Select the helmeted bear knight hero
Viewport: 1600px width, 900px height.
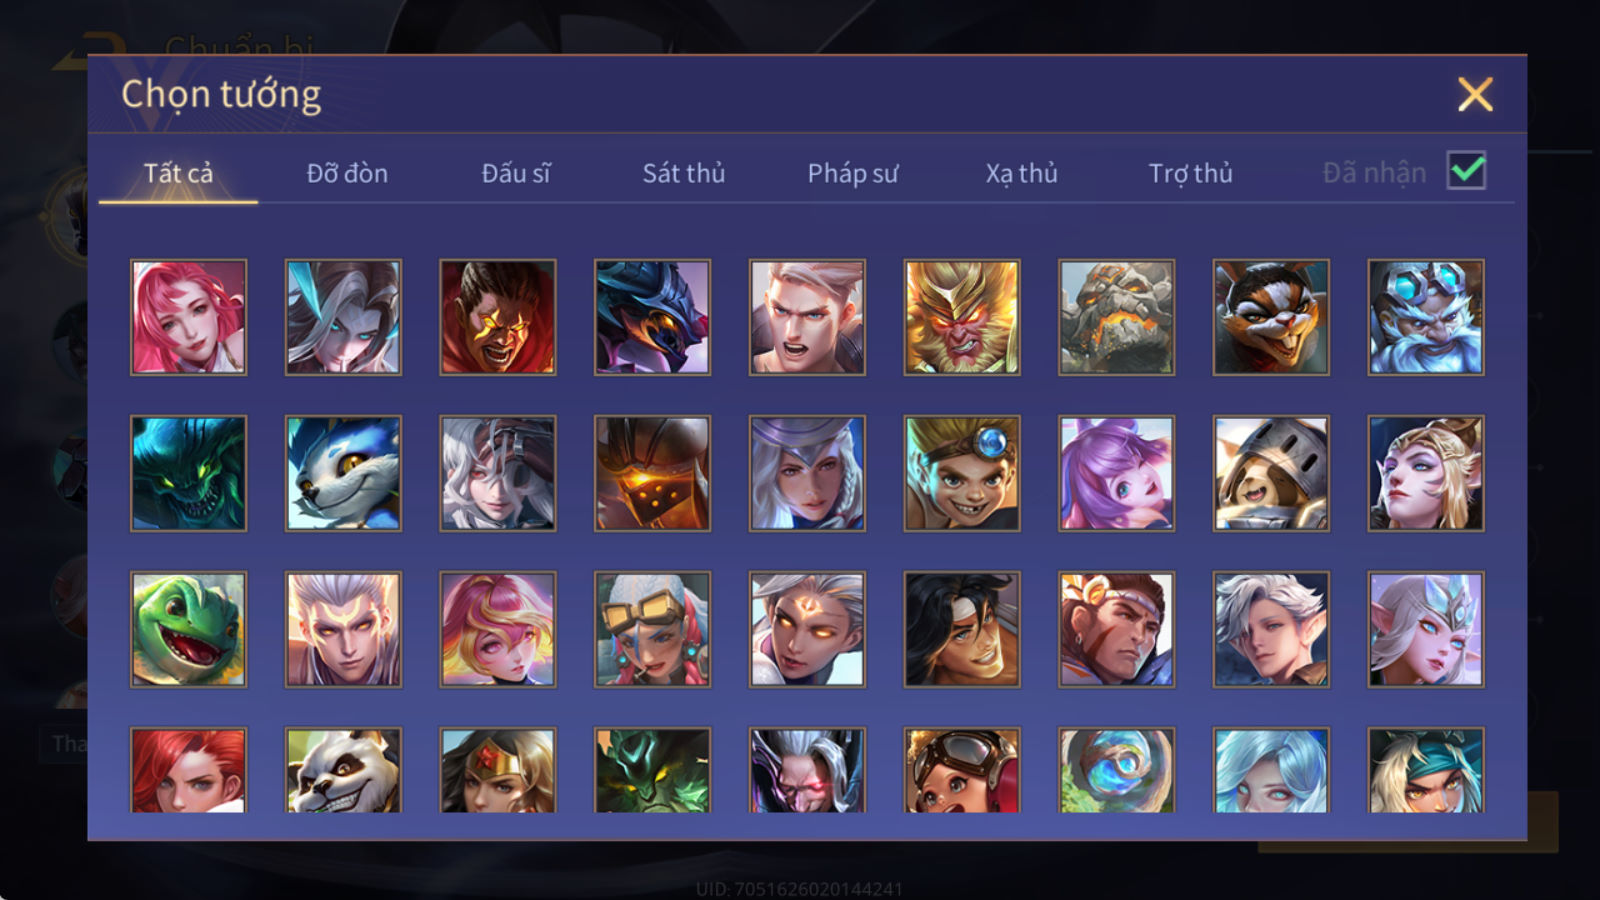click(1271, 473)
